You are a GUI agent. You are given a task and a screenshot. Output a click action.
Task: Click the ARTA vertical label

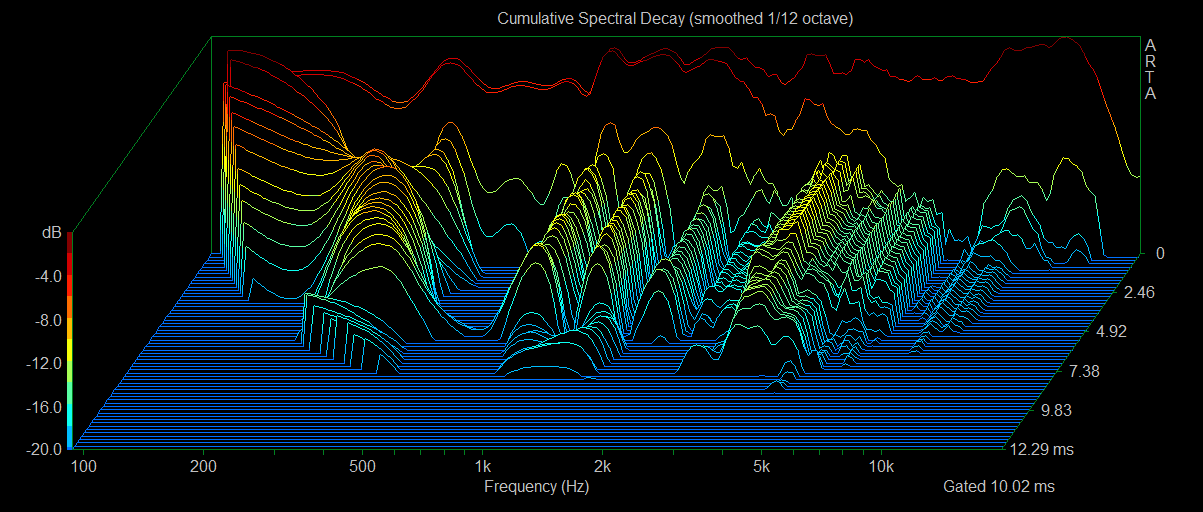pyautogui.click(x=1150, y=70)
